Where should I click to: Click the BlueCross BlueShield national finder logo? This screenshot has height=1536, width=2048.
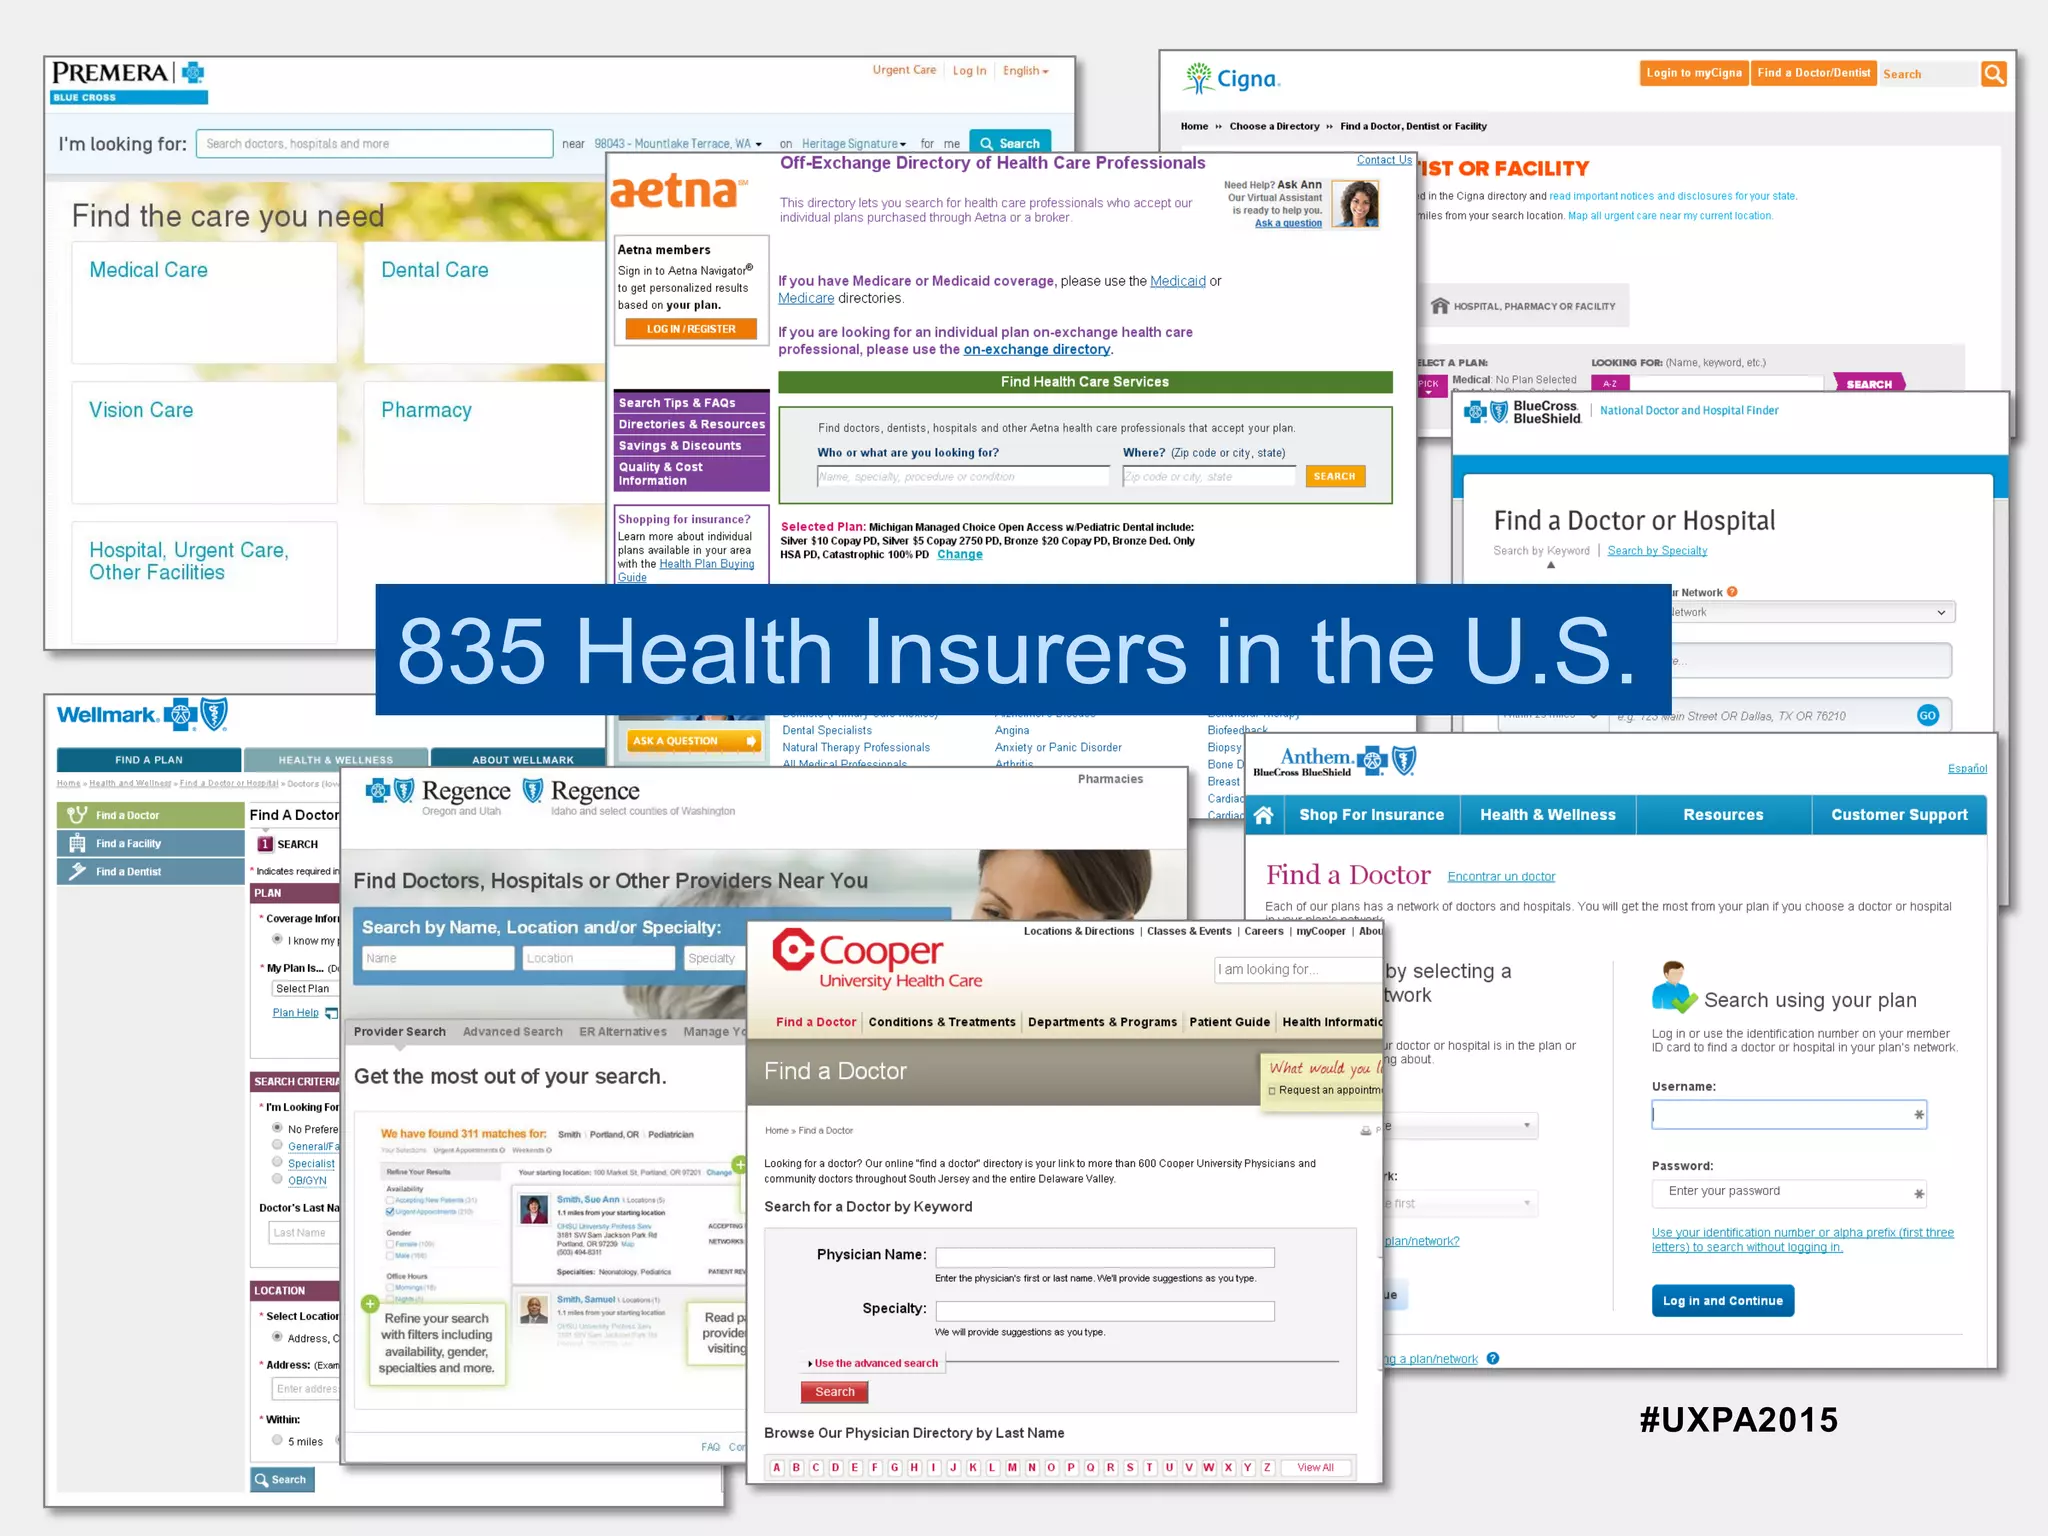click(x=1522, y=412)
